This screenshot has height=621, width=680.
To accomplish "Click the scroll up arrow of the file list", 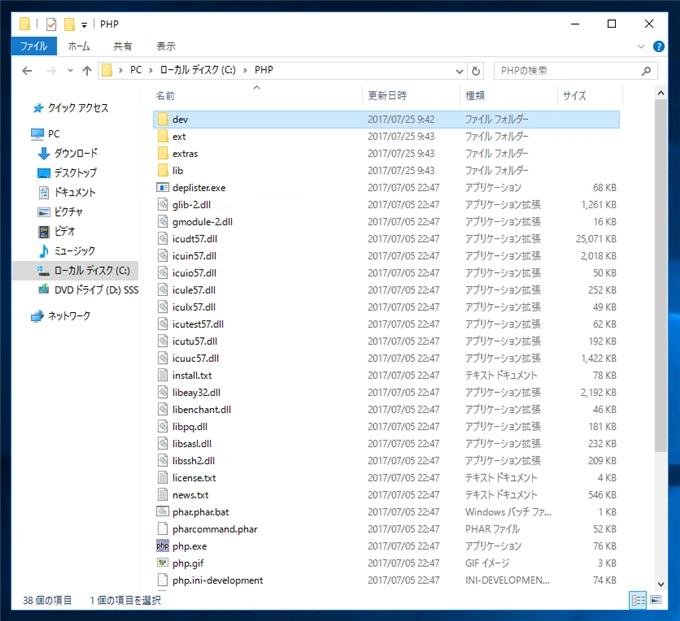I will coord(660,93).
